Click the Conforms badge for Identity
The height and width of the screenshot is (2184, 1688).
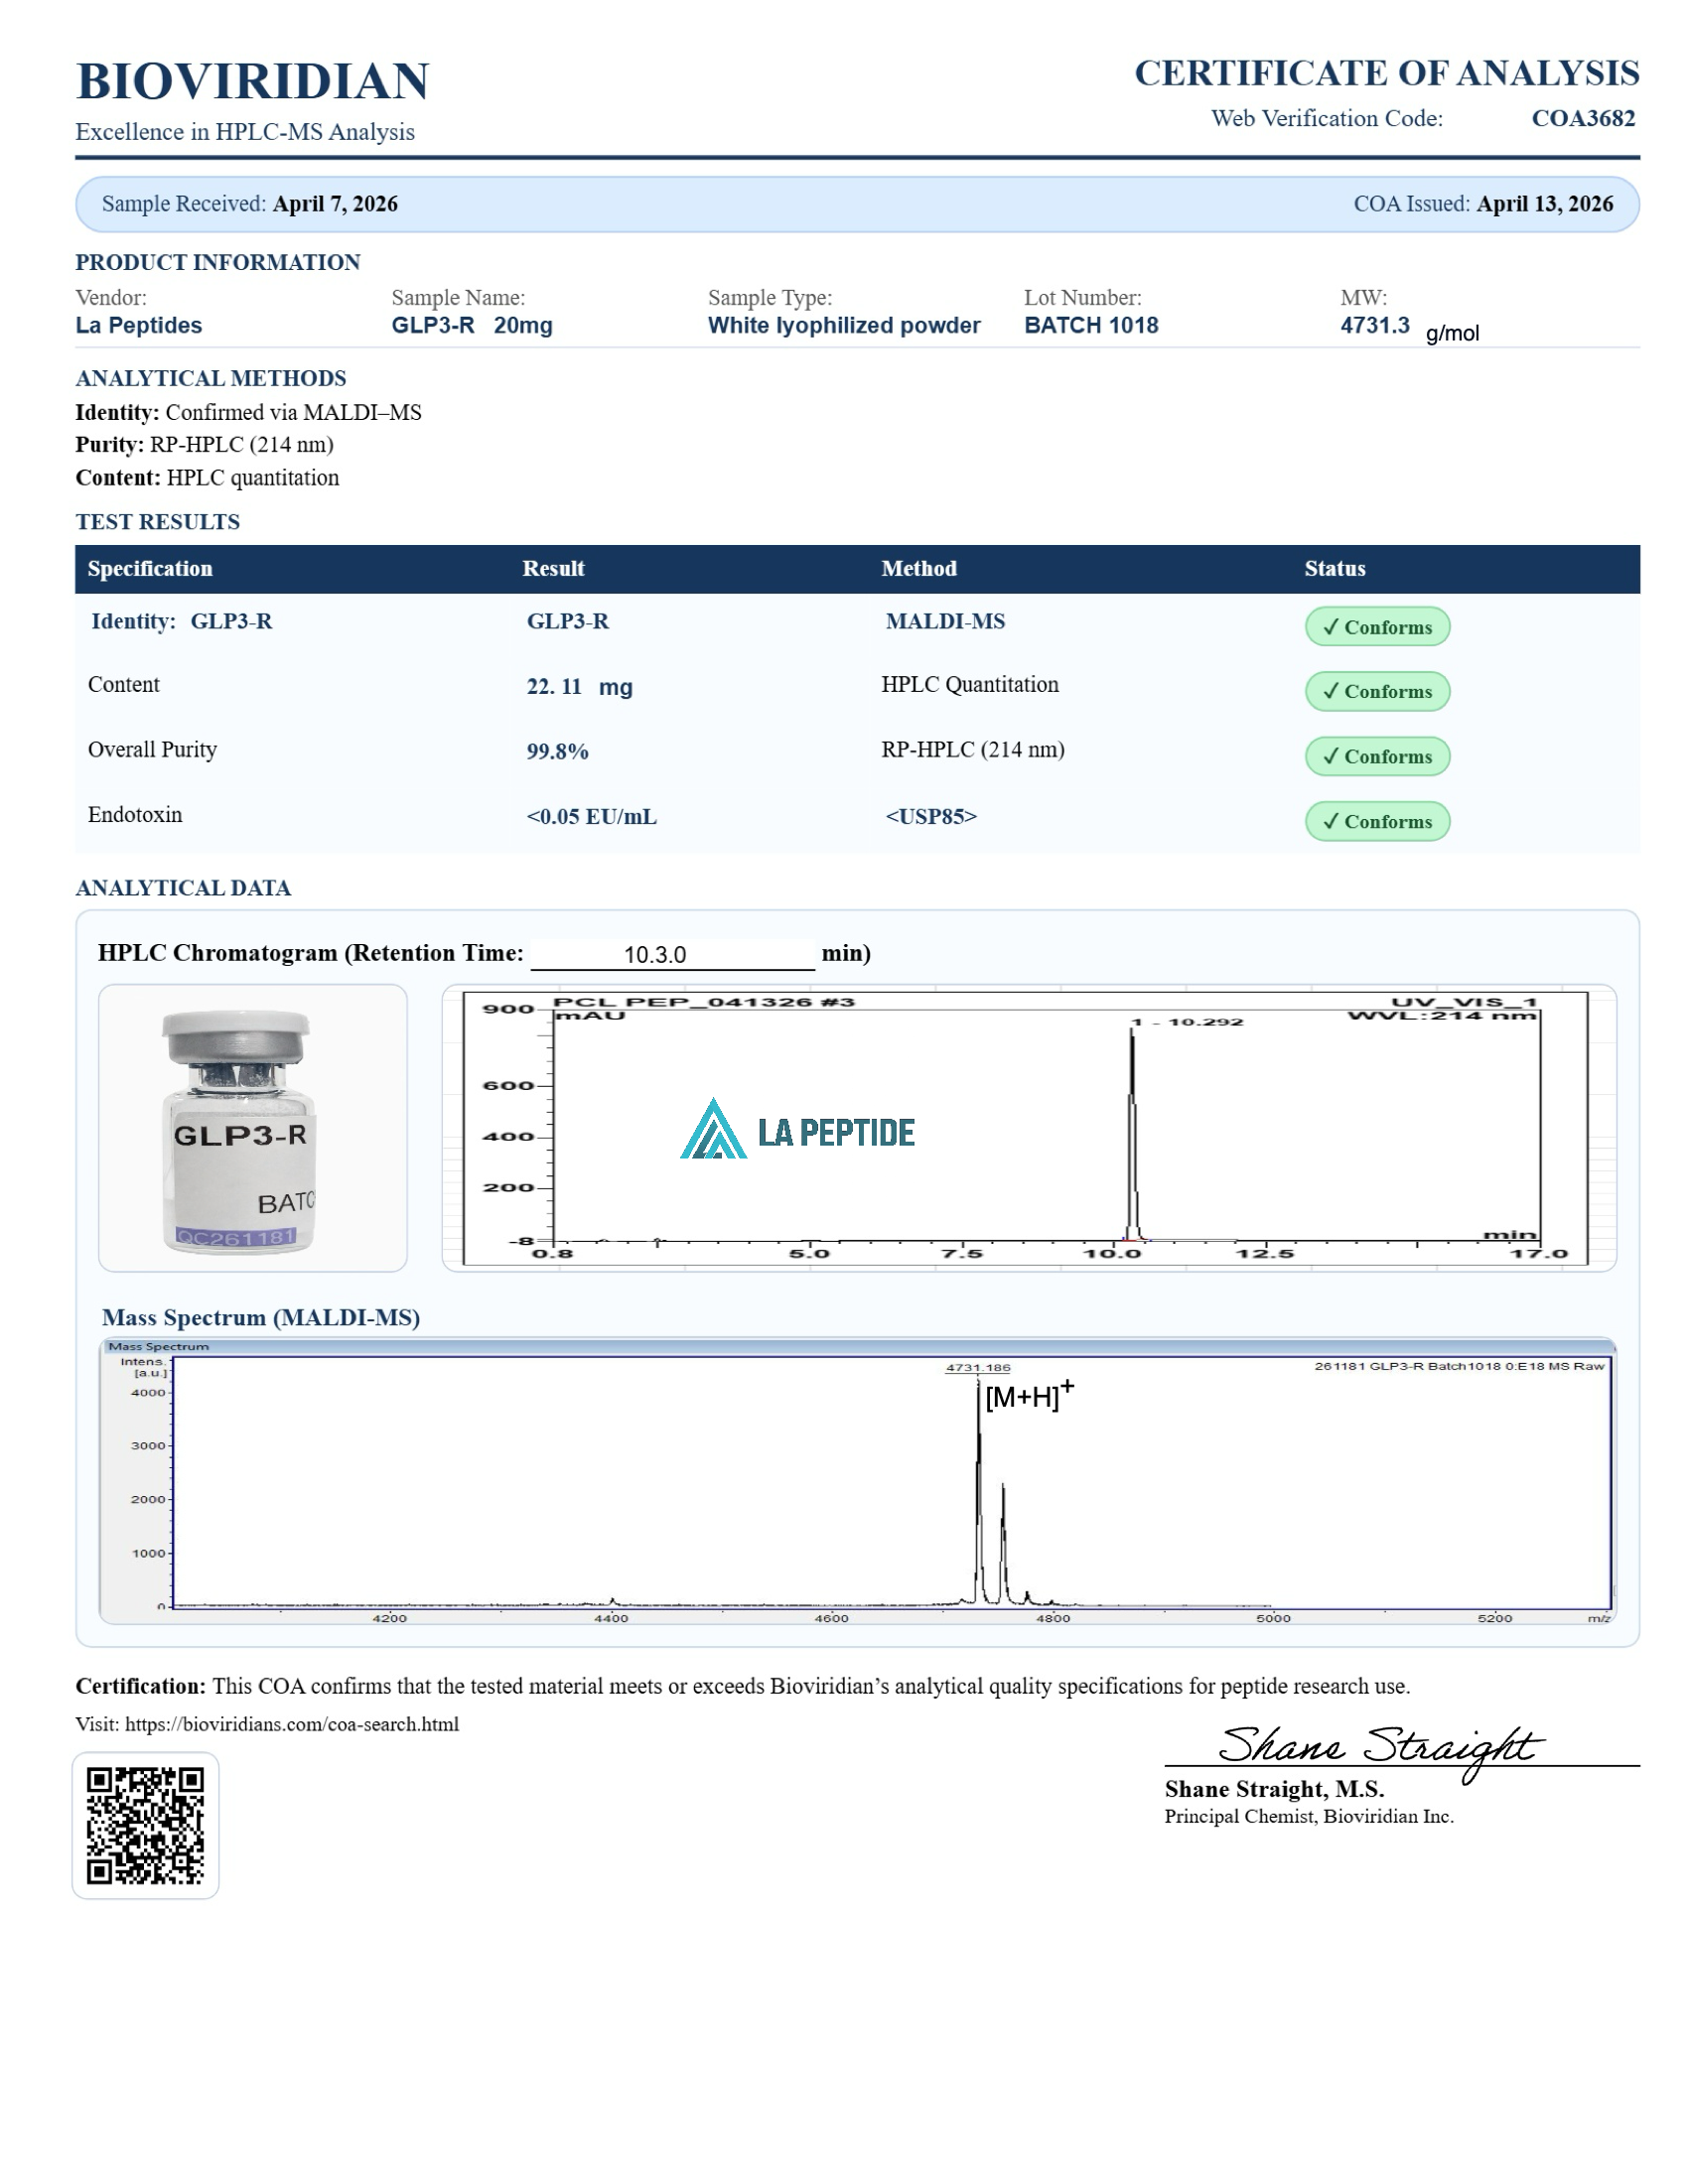coord(1376,627)
